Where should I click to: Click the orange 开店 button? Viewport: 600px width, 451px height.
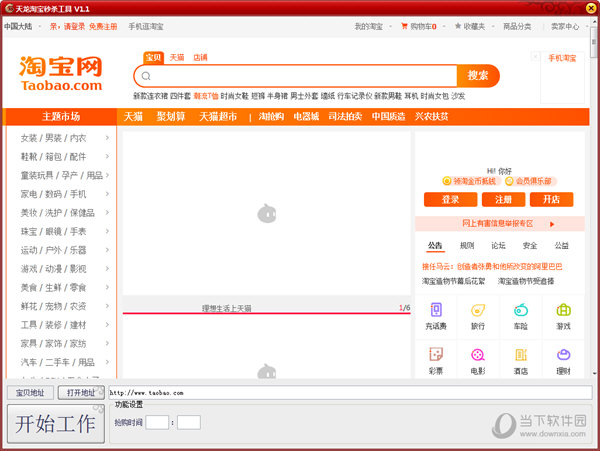coord(551,199)
